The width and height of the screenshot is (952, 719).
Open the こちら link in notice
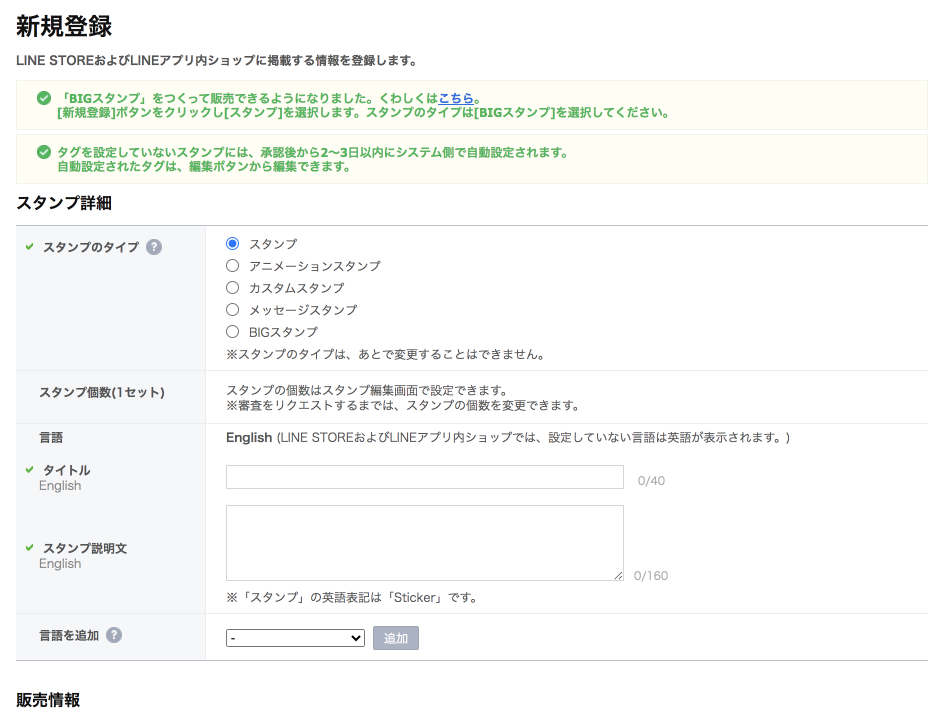tap(455, 98)
